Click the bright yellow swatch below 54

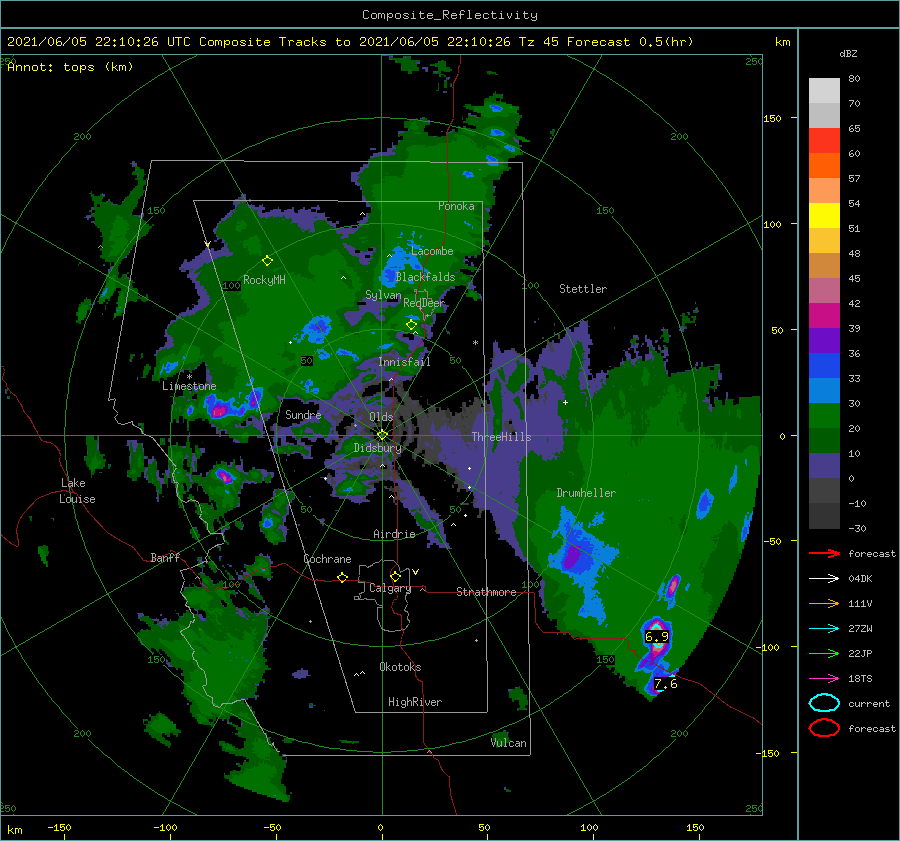coord(824,215)
